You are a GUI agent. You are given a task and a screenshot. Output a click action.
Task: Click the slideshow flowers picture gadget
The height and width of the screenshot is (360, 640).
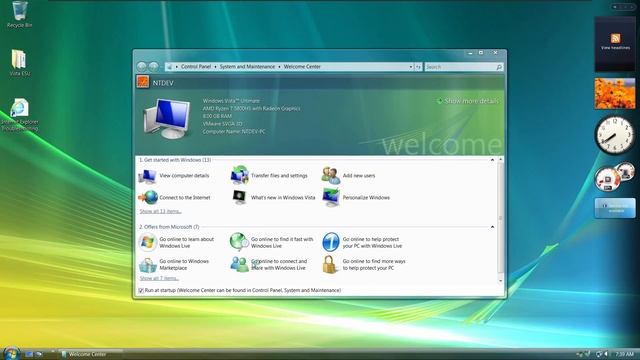tap(615, 93)
